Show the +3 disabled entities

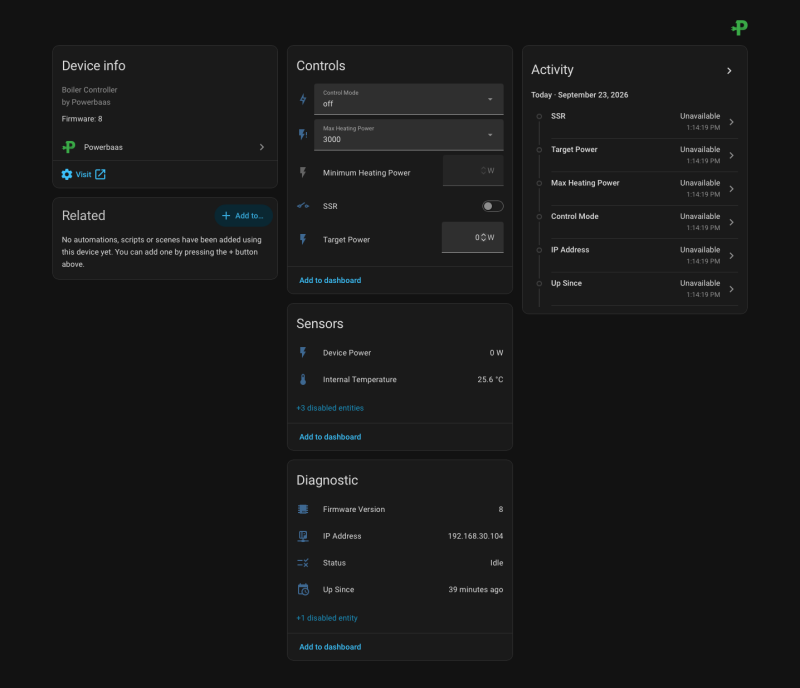tap(330, 408)
